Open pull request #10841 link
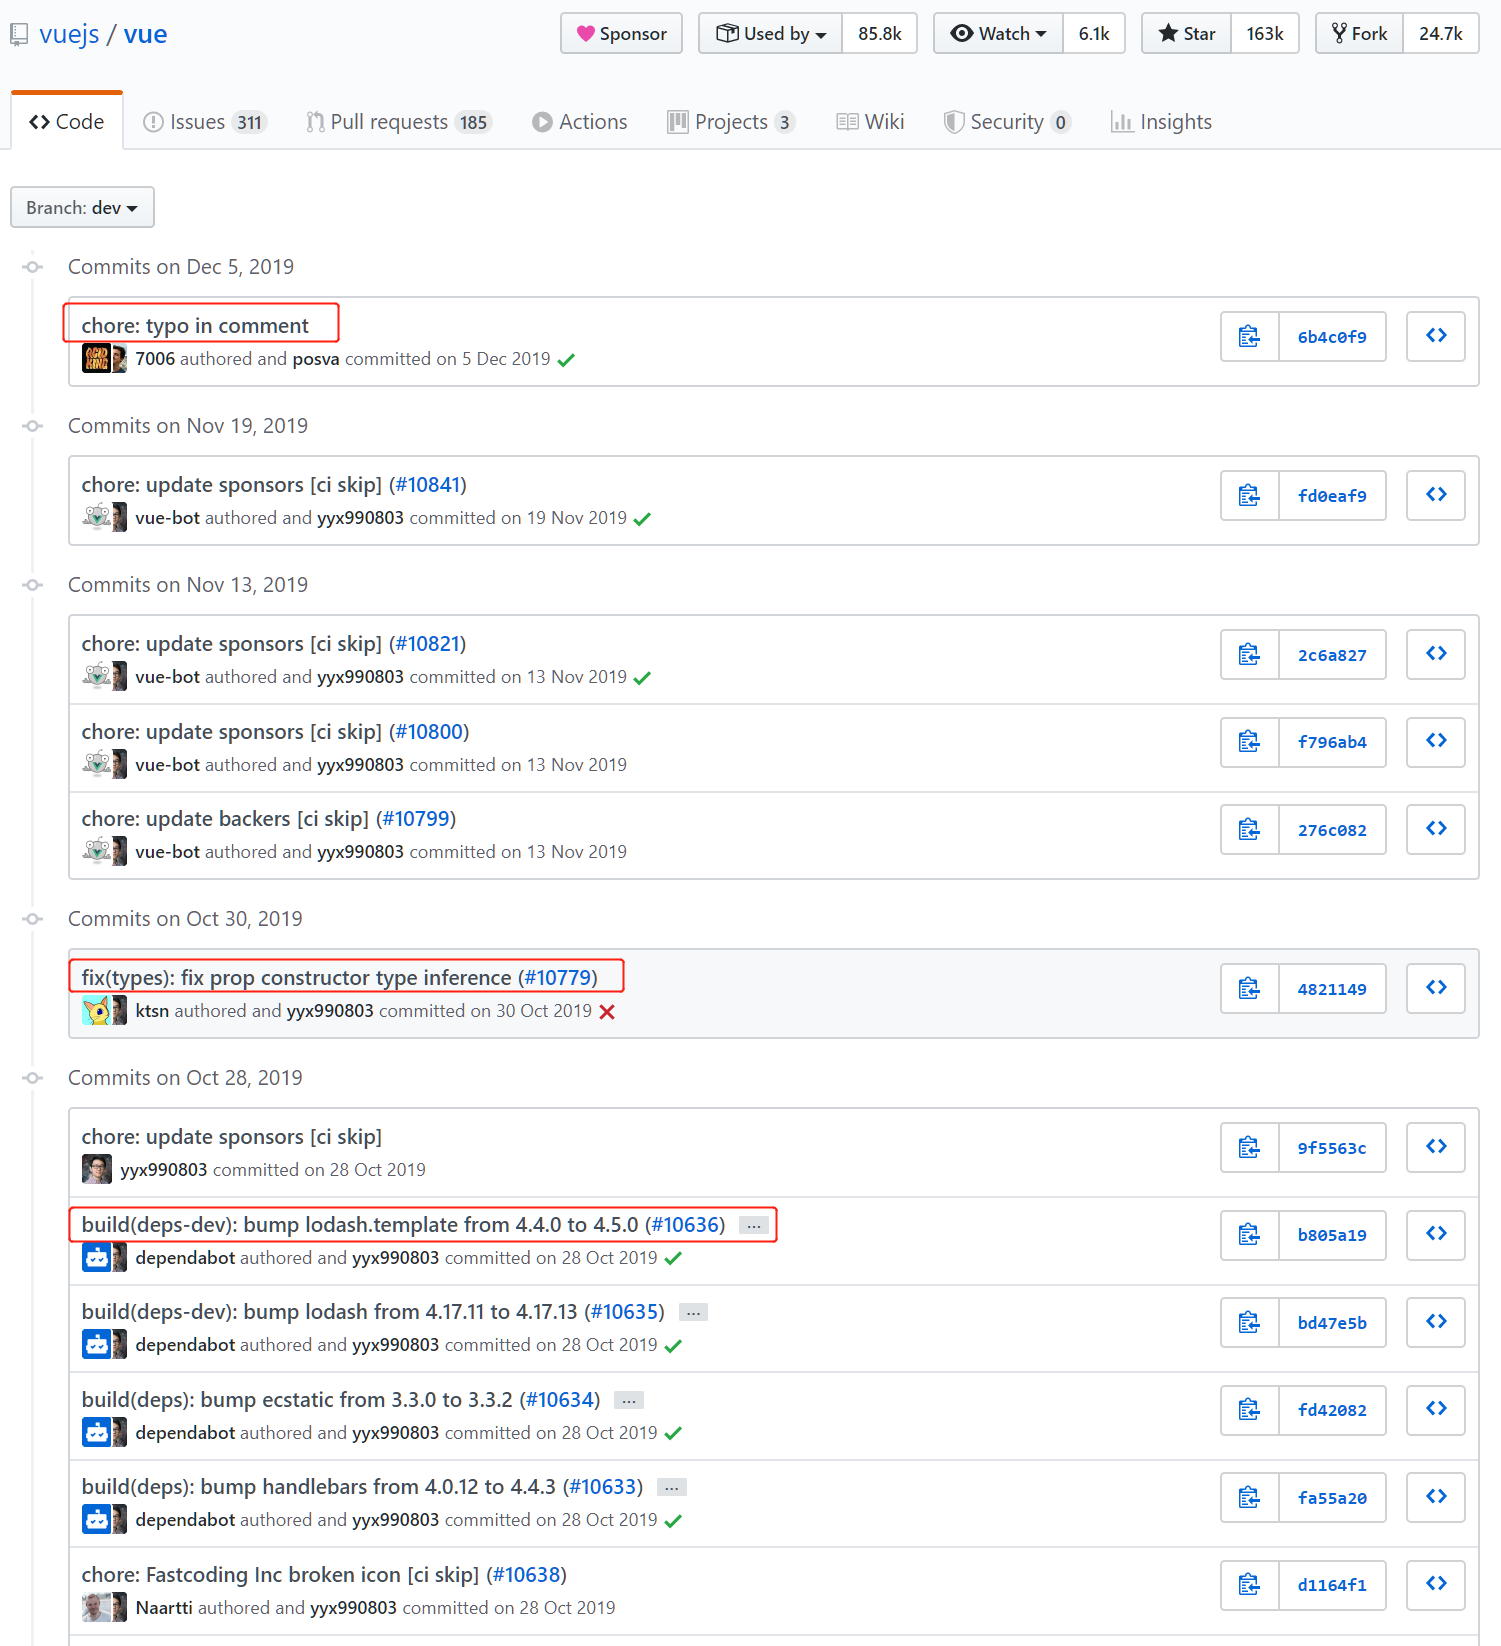Viewport: 1501px width, 1646px height. tap(428, 485)
